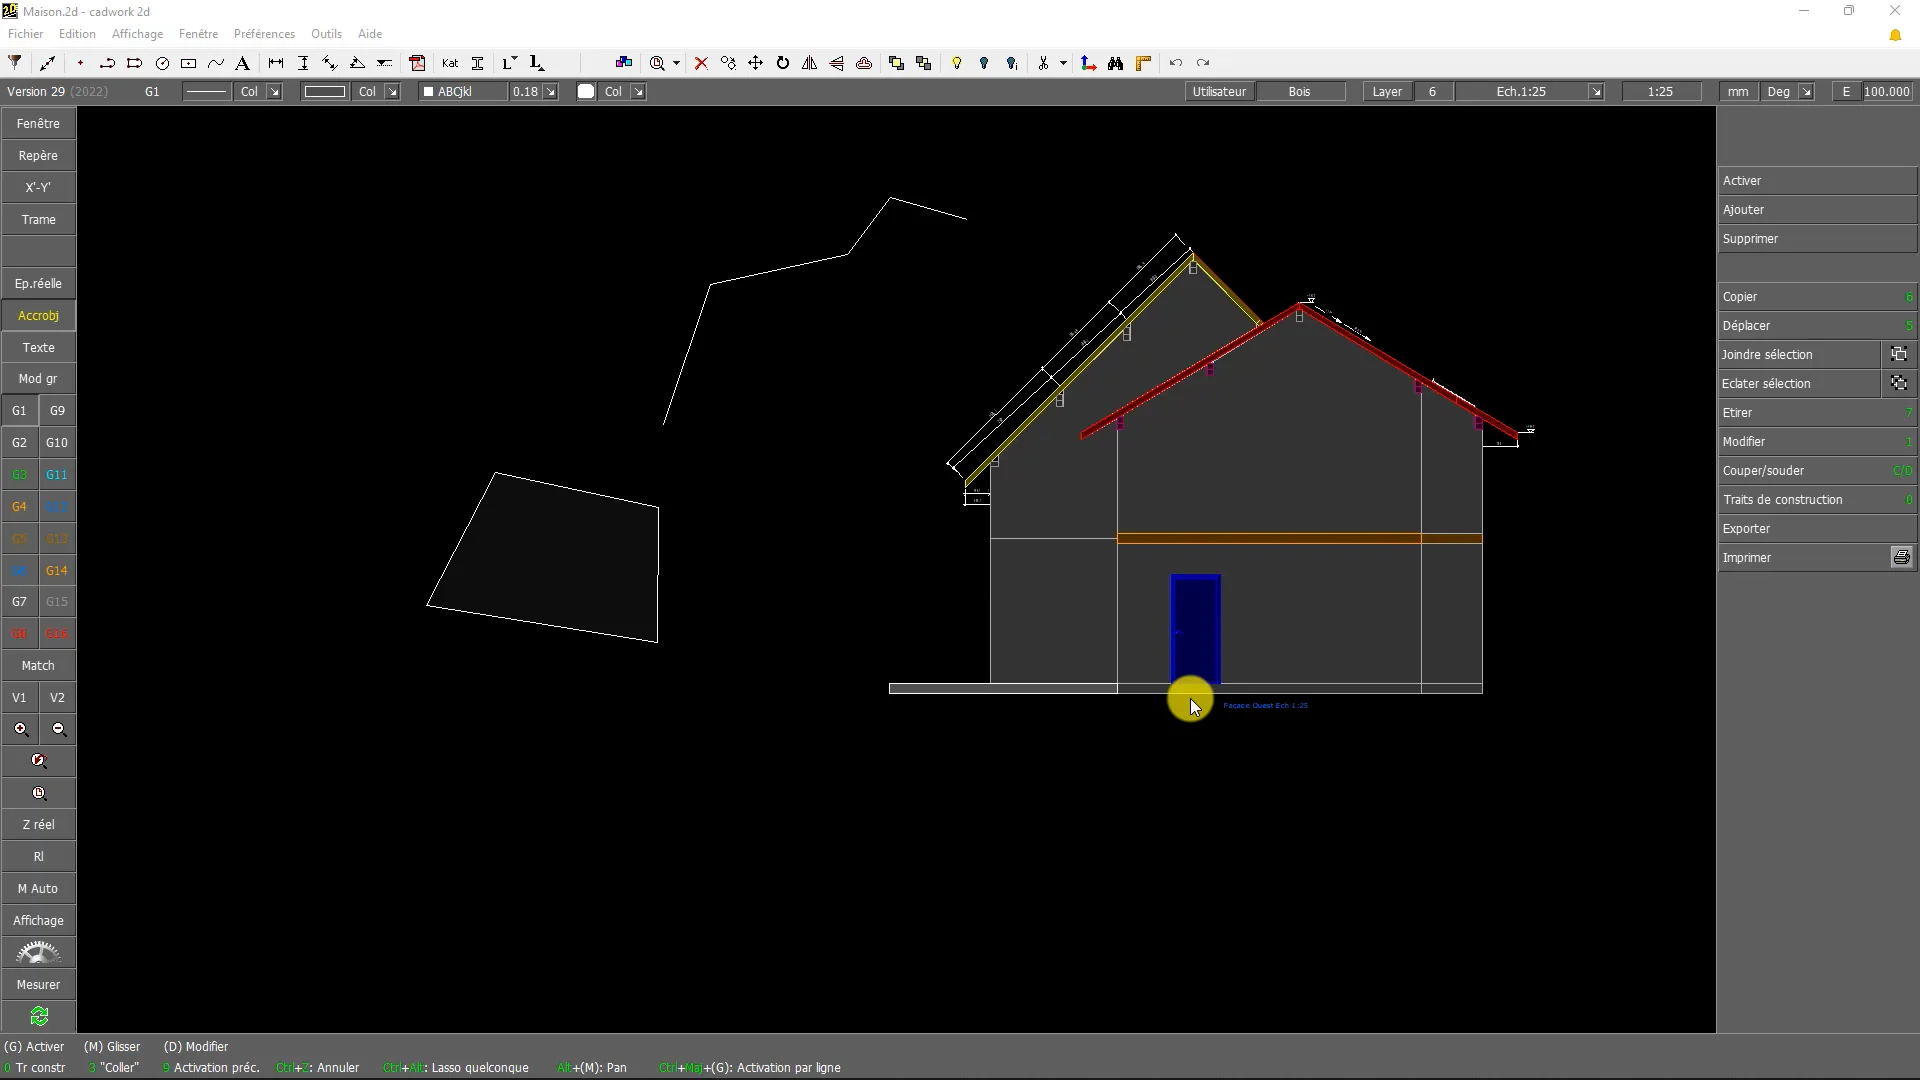Screen dimensions: 1920x1080
Task: Click the rotate icon in toolbar
Action: (x=783, y=63)
